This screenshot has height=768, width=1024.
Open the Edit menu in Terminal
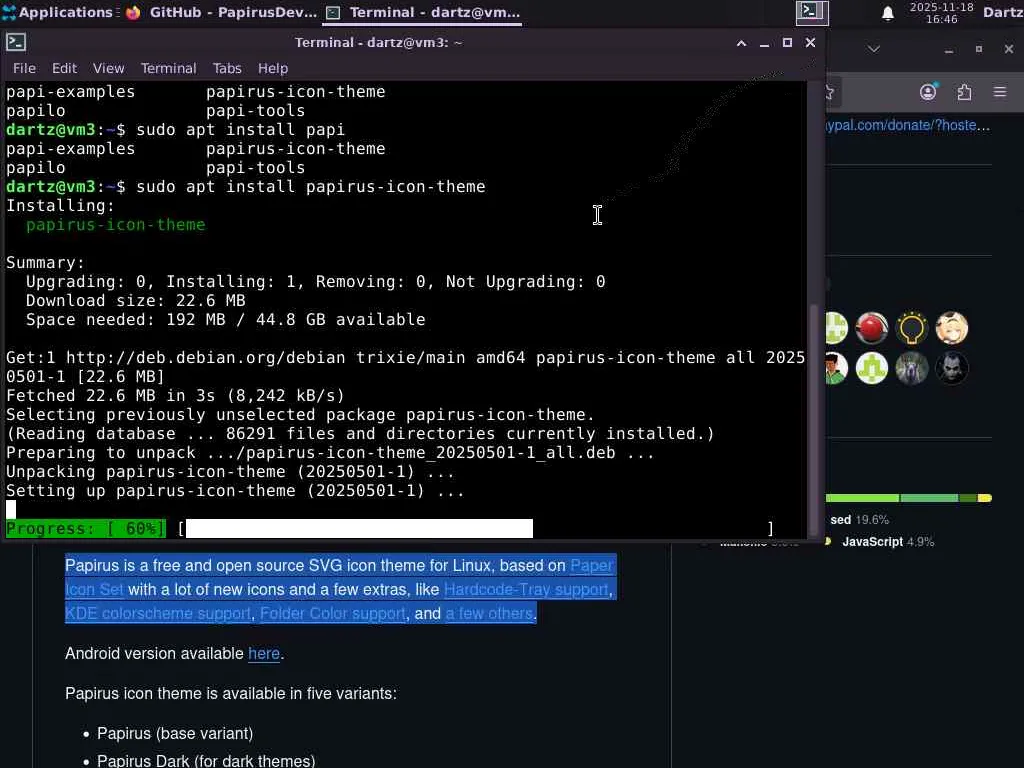[64, 69]
